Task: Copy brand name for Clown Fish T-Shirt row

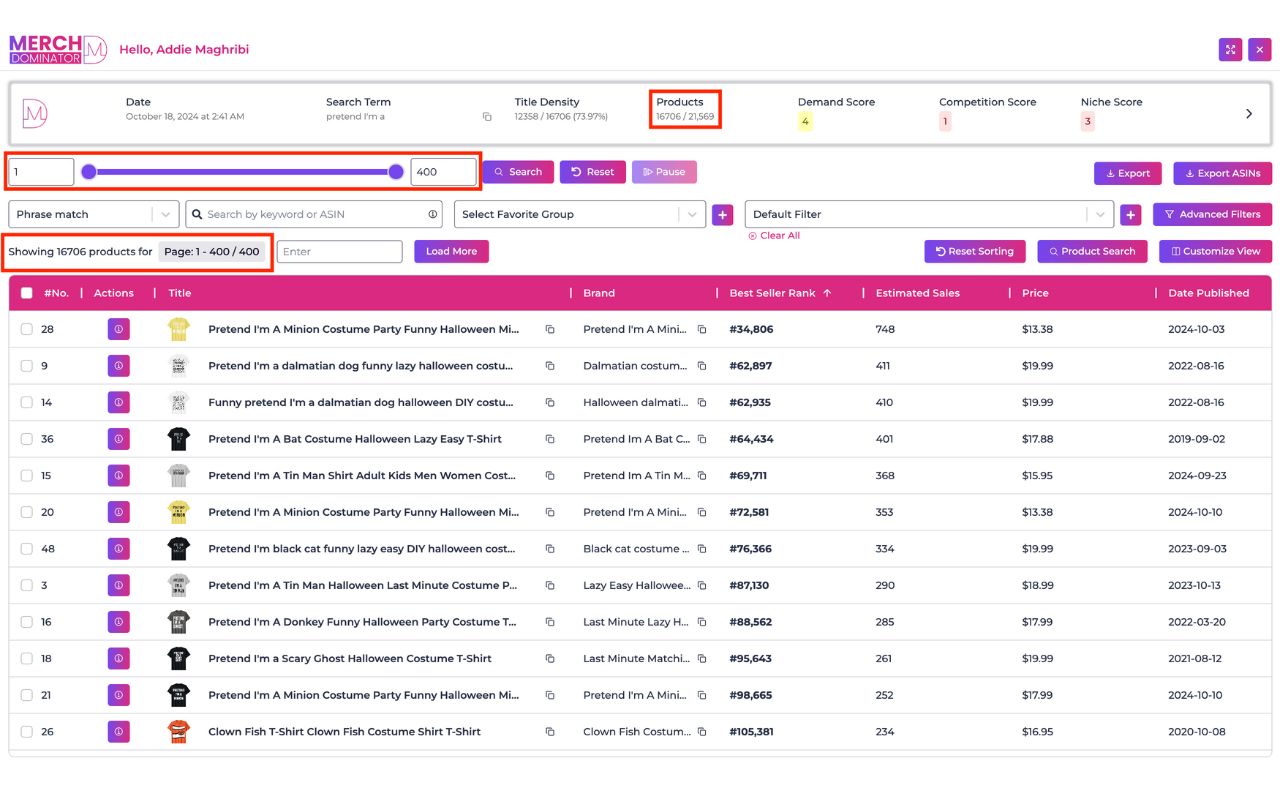Action: coord(702,732)
